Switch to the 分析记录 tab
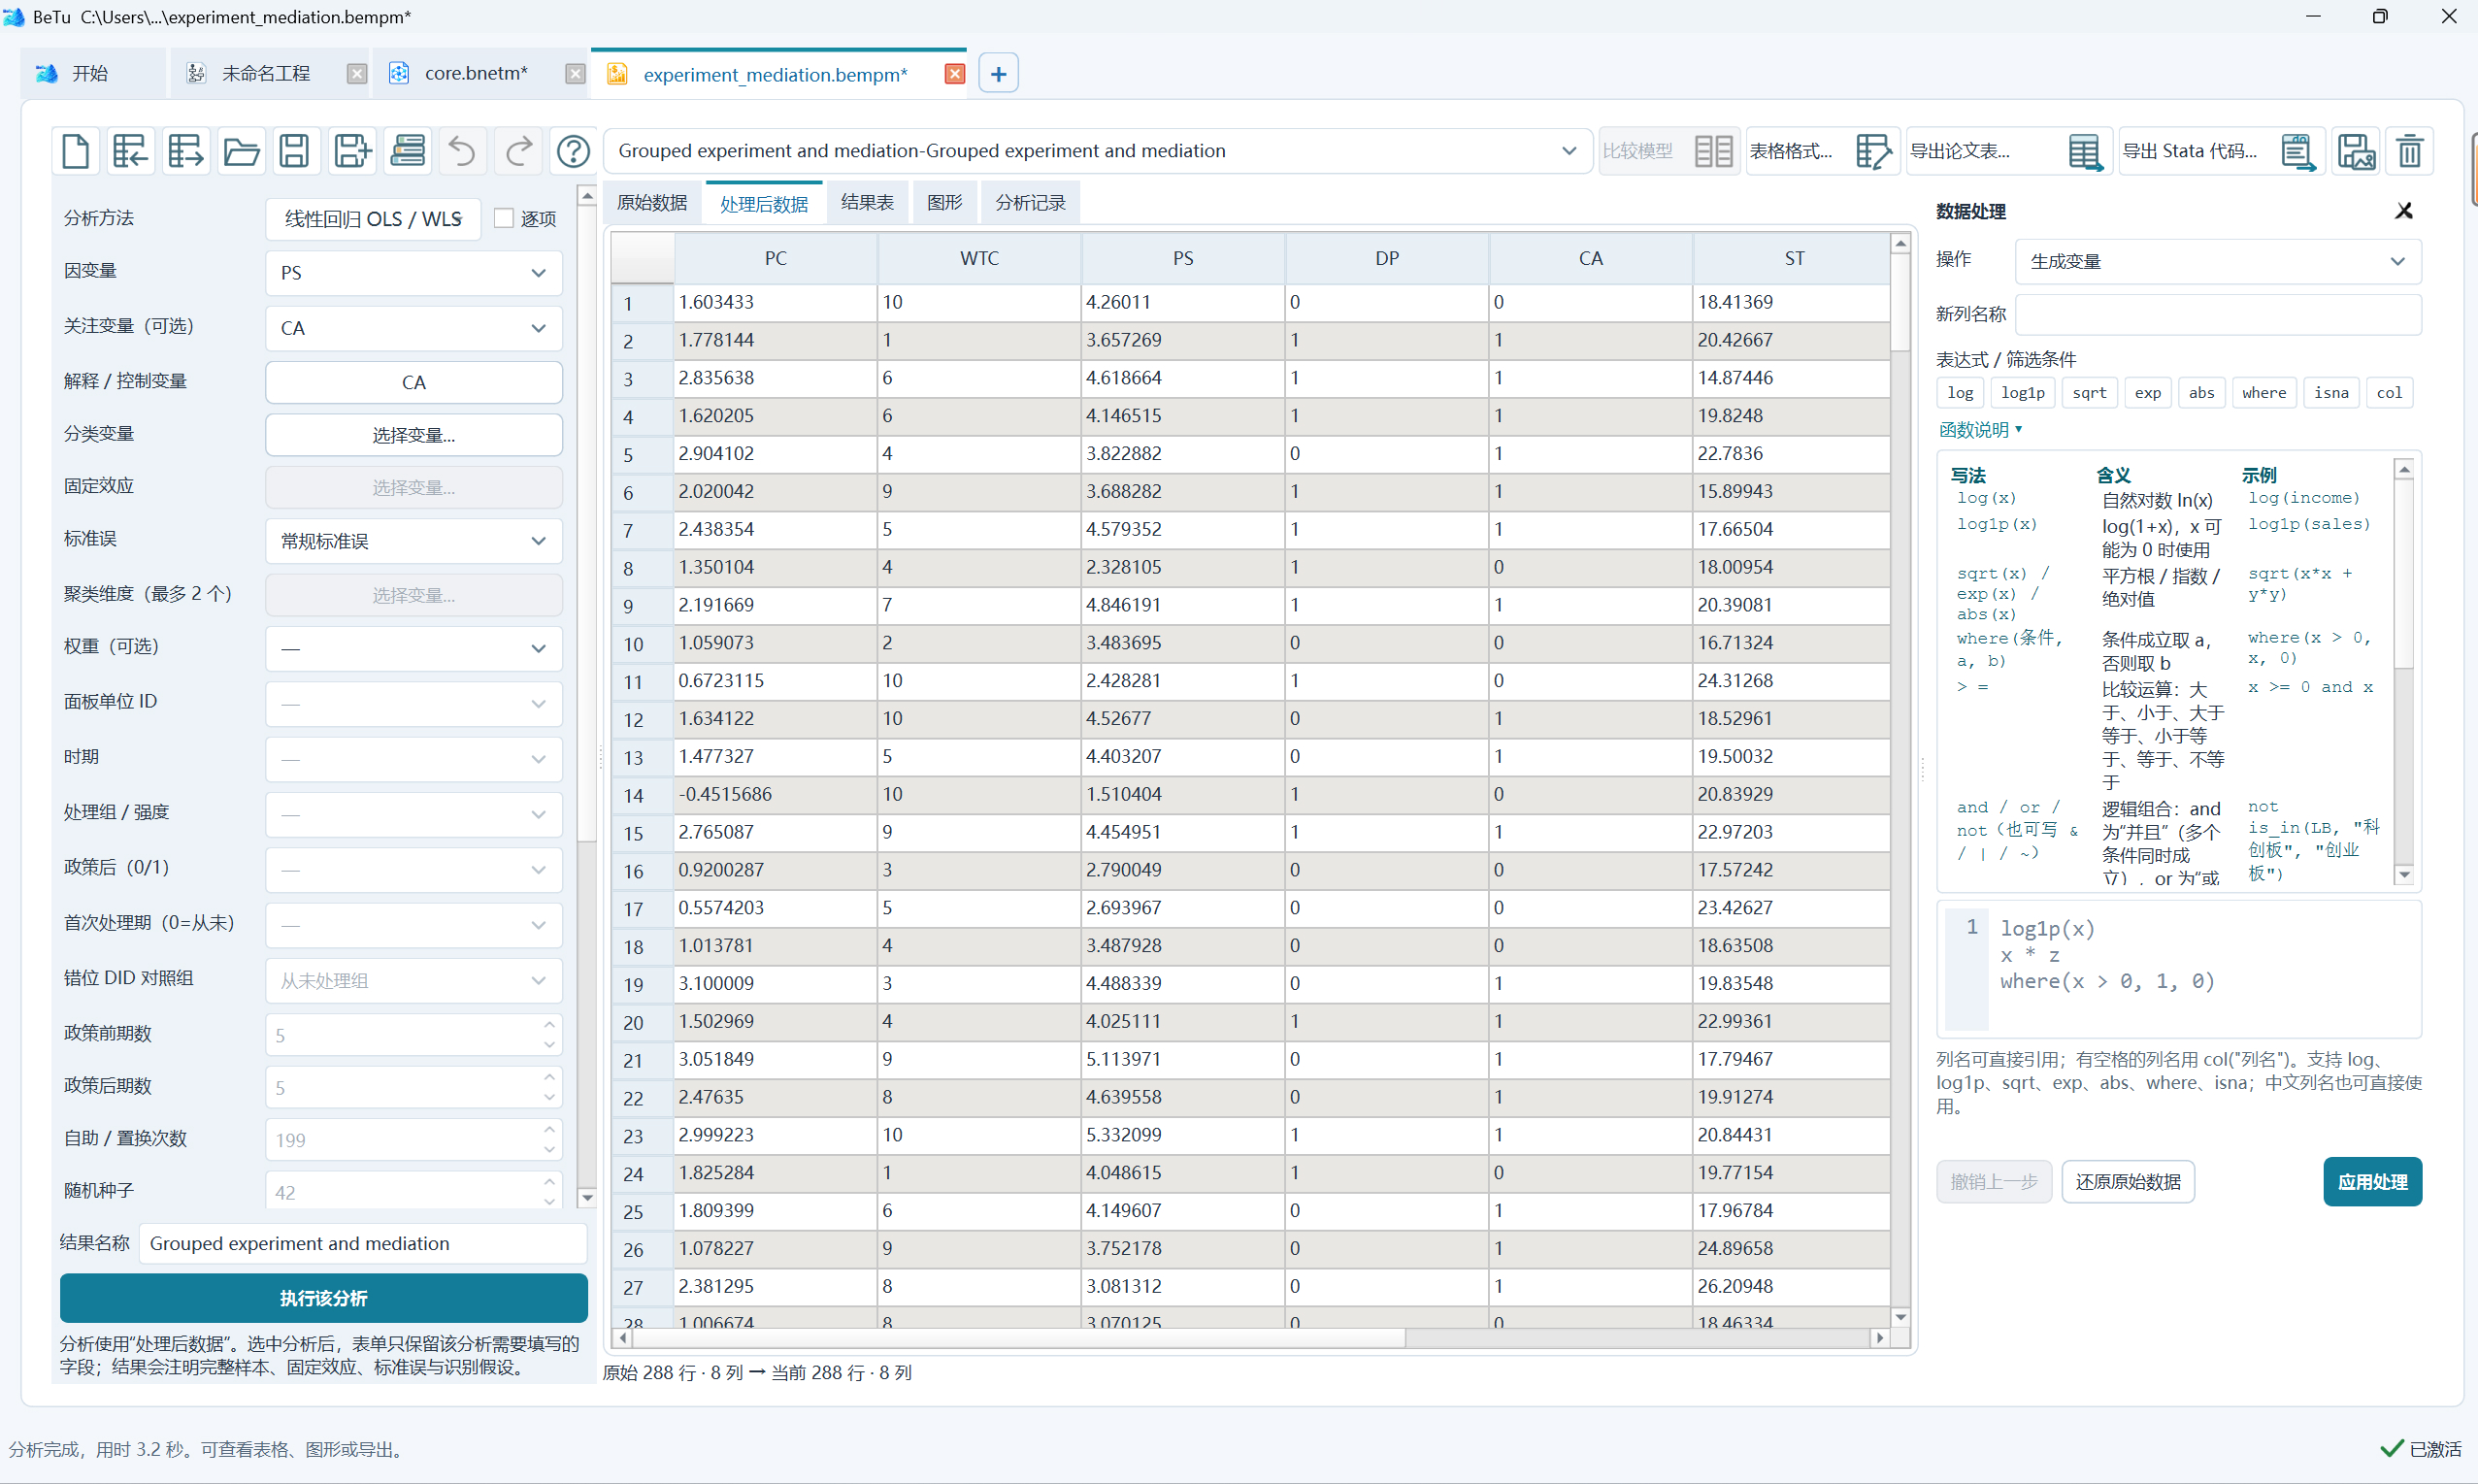The height and width of the screenshot is (1484, 2478). tap(1030, 203)
